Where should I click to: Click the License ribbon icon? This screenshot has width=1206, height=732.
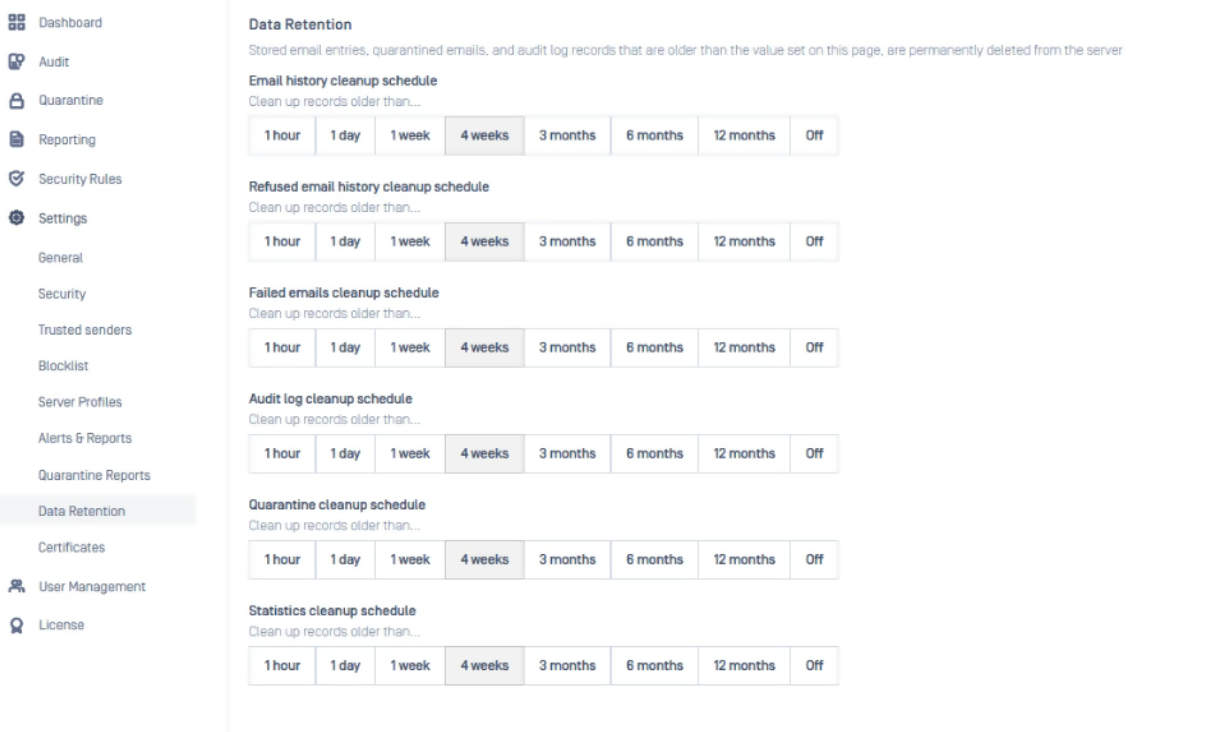[x=15, y=625]
